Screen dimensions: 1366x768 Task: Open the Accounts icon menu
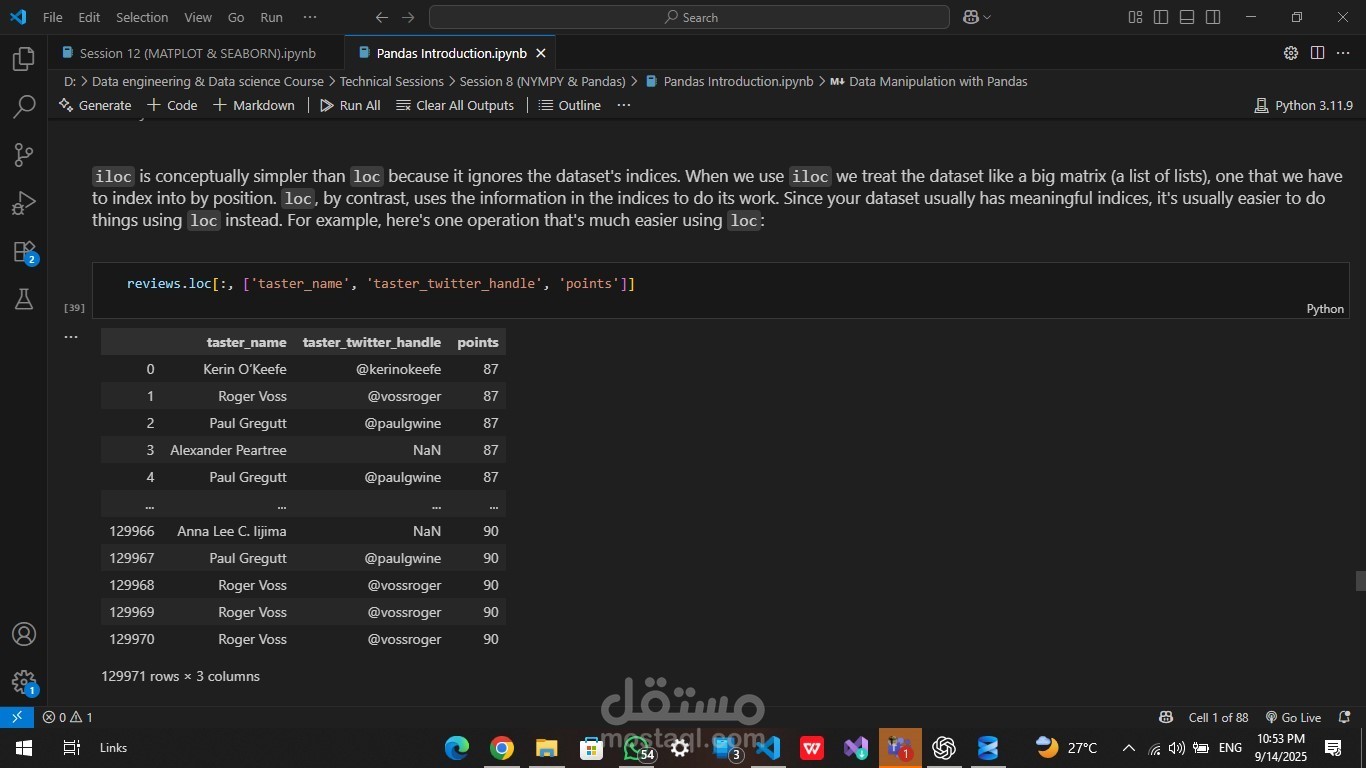(x=24, y=634)
